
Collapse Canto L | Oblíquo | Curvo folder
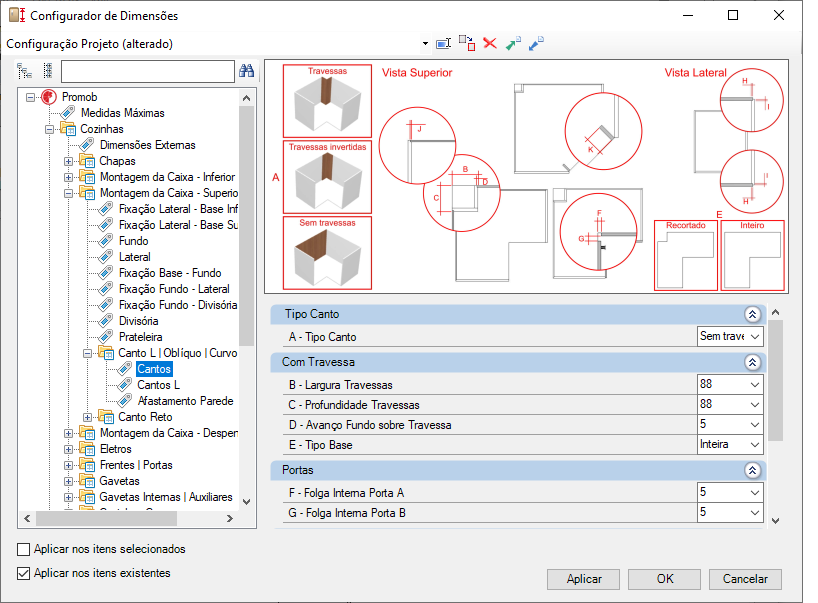88,354
